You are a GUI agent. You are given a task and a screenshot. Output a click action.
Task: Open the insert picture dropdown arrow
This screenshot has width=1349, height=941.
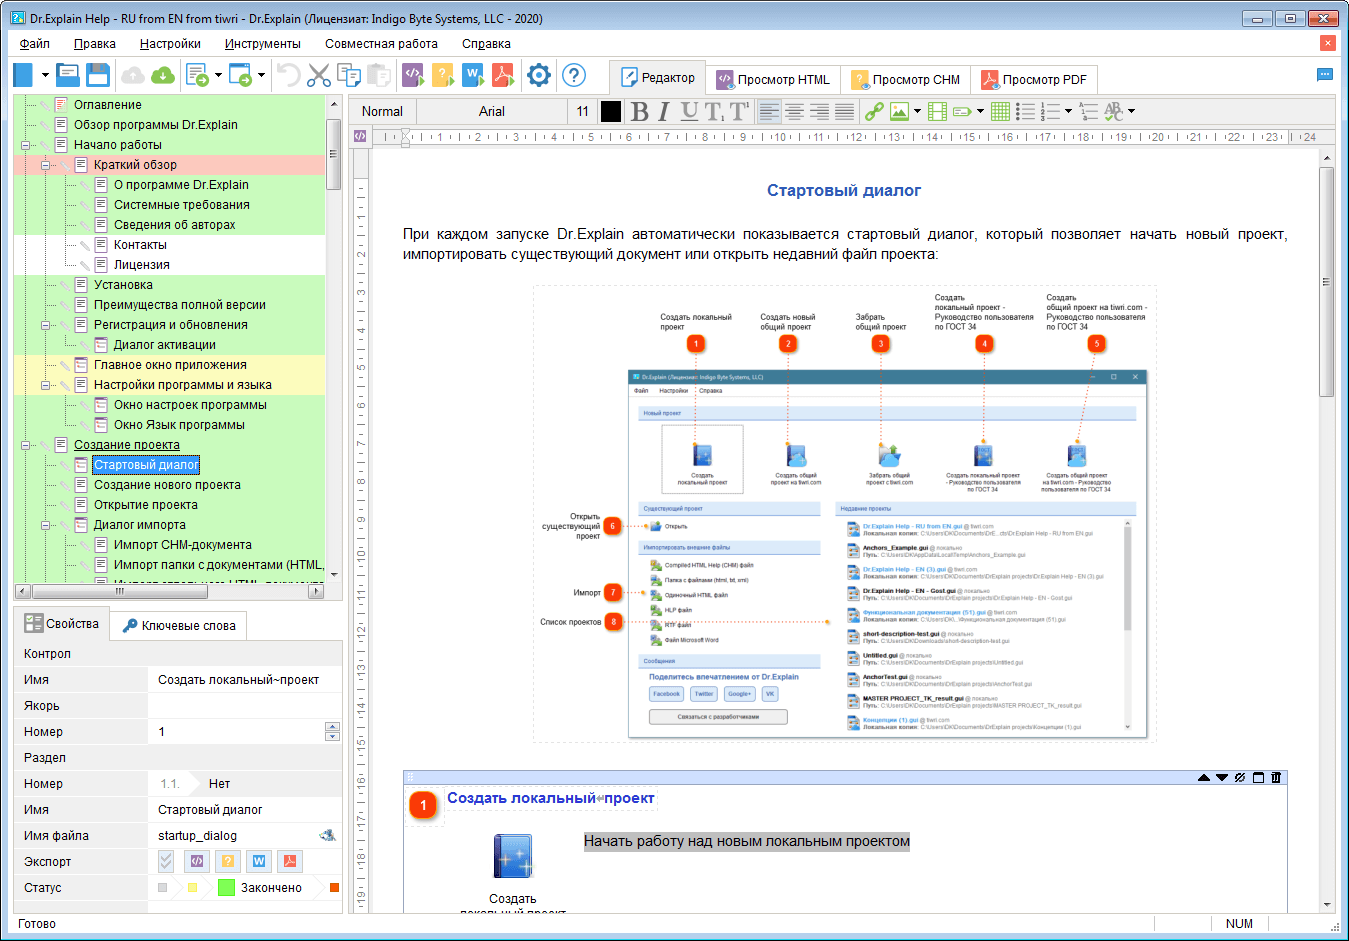[917, 111]
